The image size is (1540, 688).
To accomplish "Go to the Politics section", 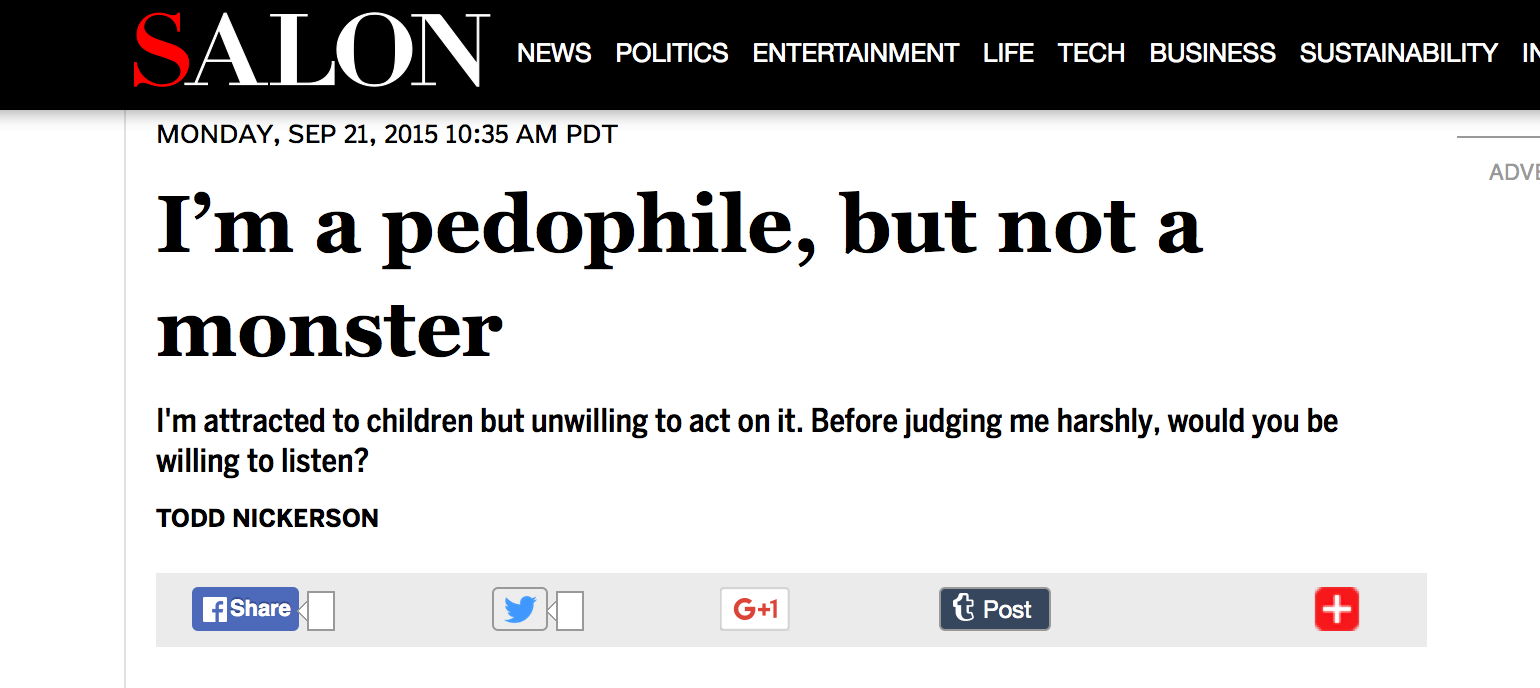I will tap(672, 53).
